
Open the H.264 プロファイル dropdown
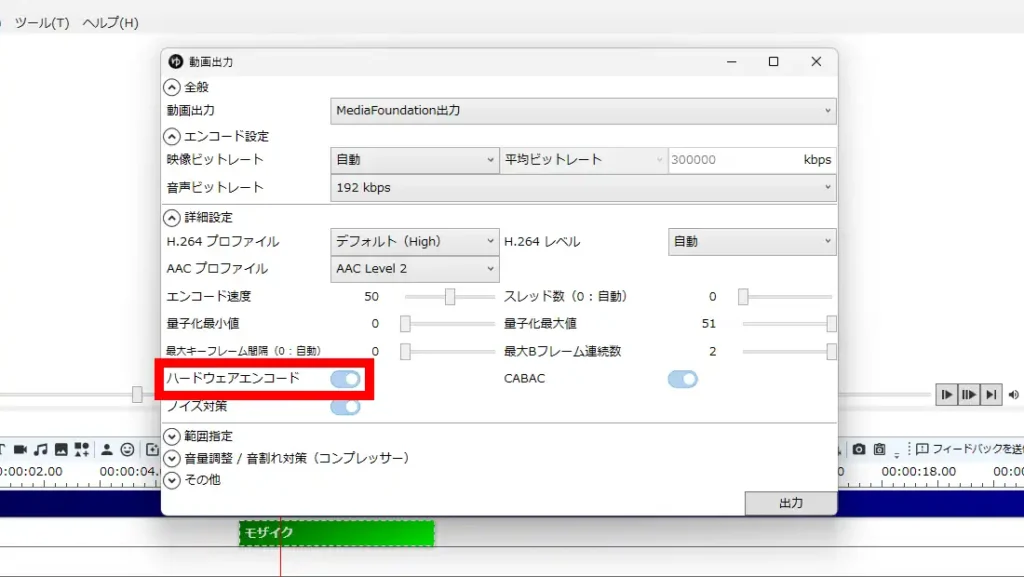(x=414, y=240)
